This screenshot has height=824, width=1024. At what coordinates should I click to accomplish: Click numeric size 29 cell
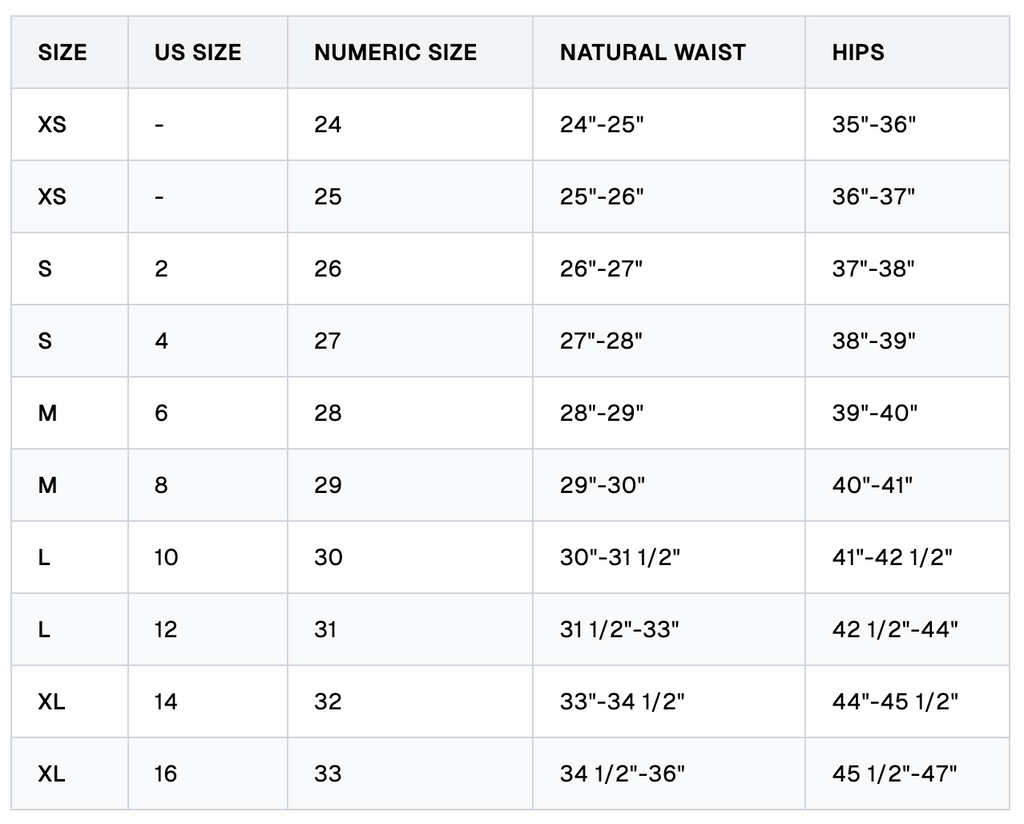tap(410, 485)
